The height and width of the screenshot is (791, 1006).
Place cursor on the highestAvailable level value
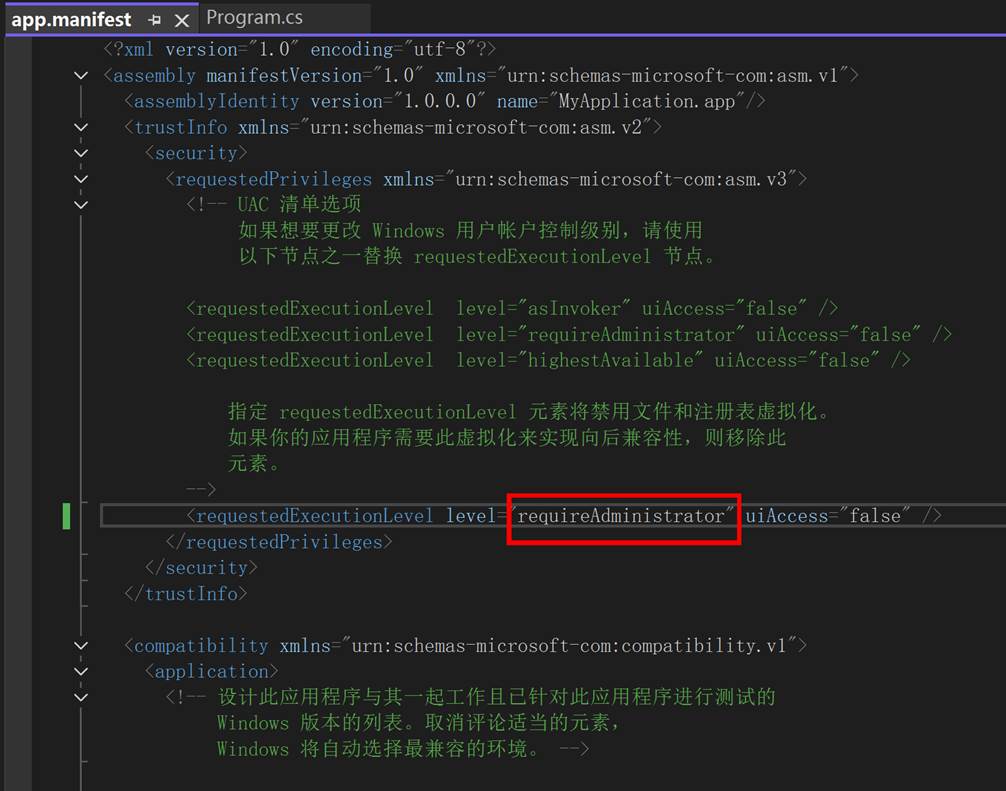[x=610, y=360]
